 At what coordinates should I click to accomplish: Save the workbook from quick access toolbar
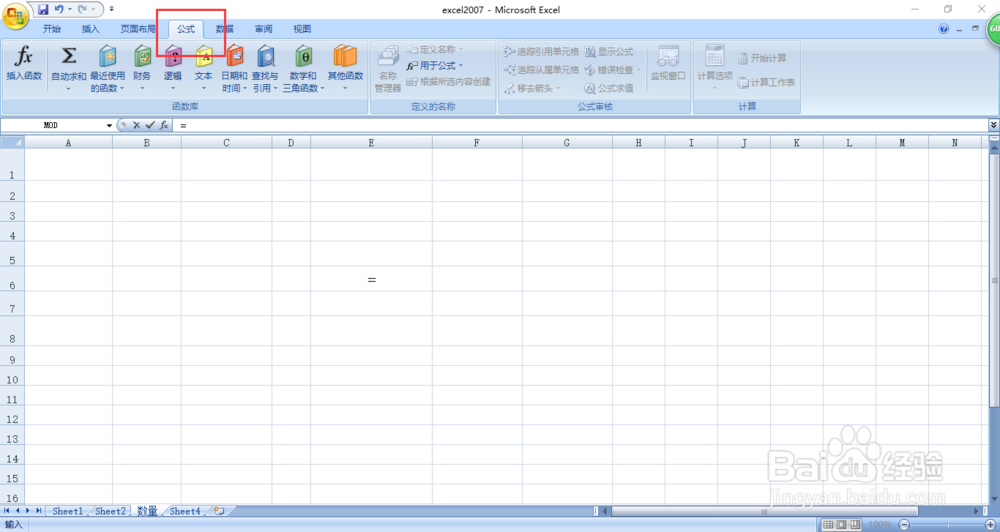[x=43, y=10]
